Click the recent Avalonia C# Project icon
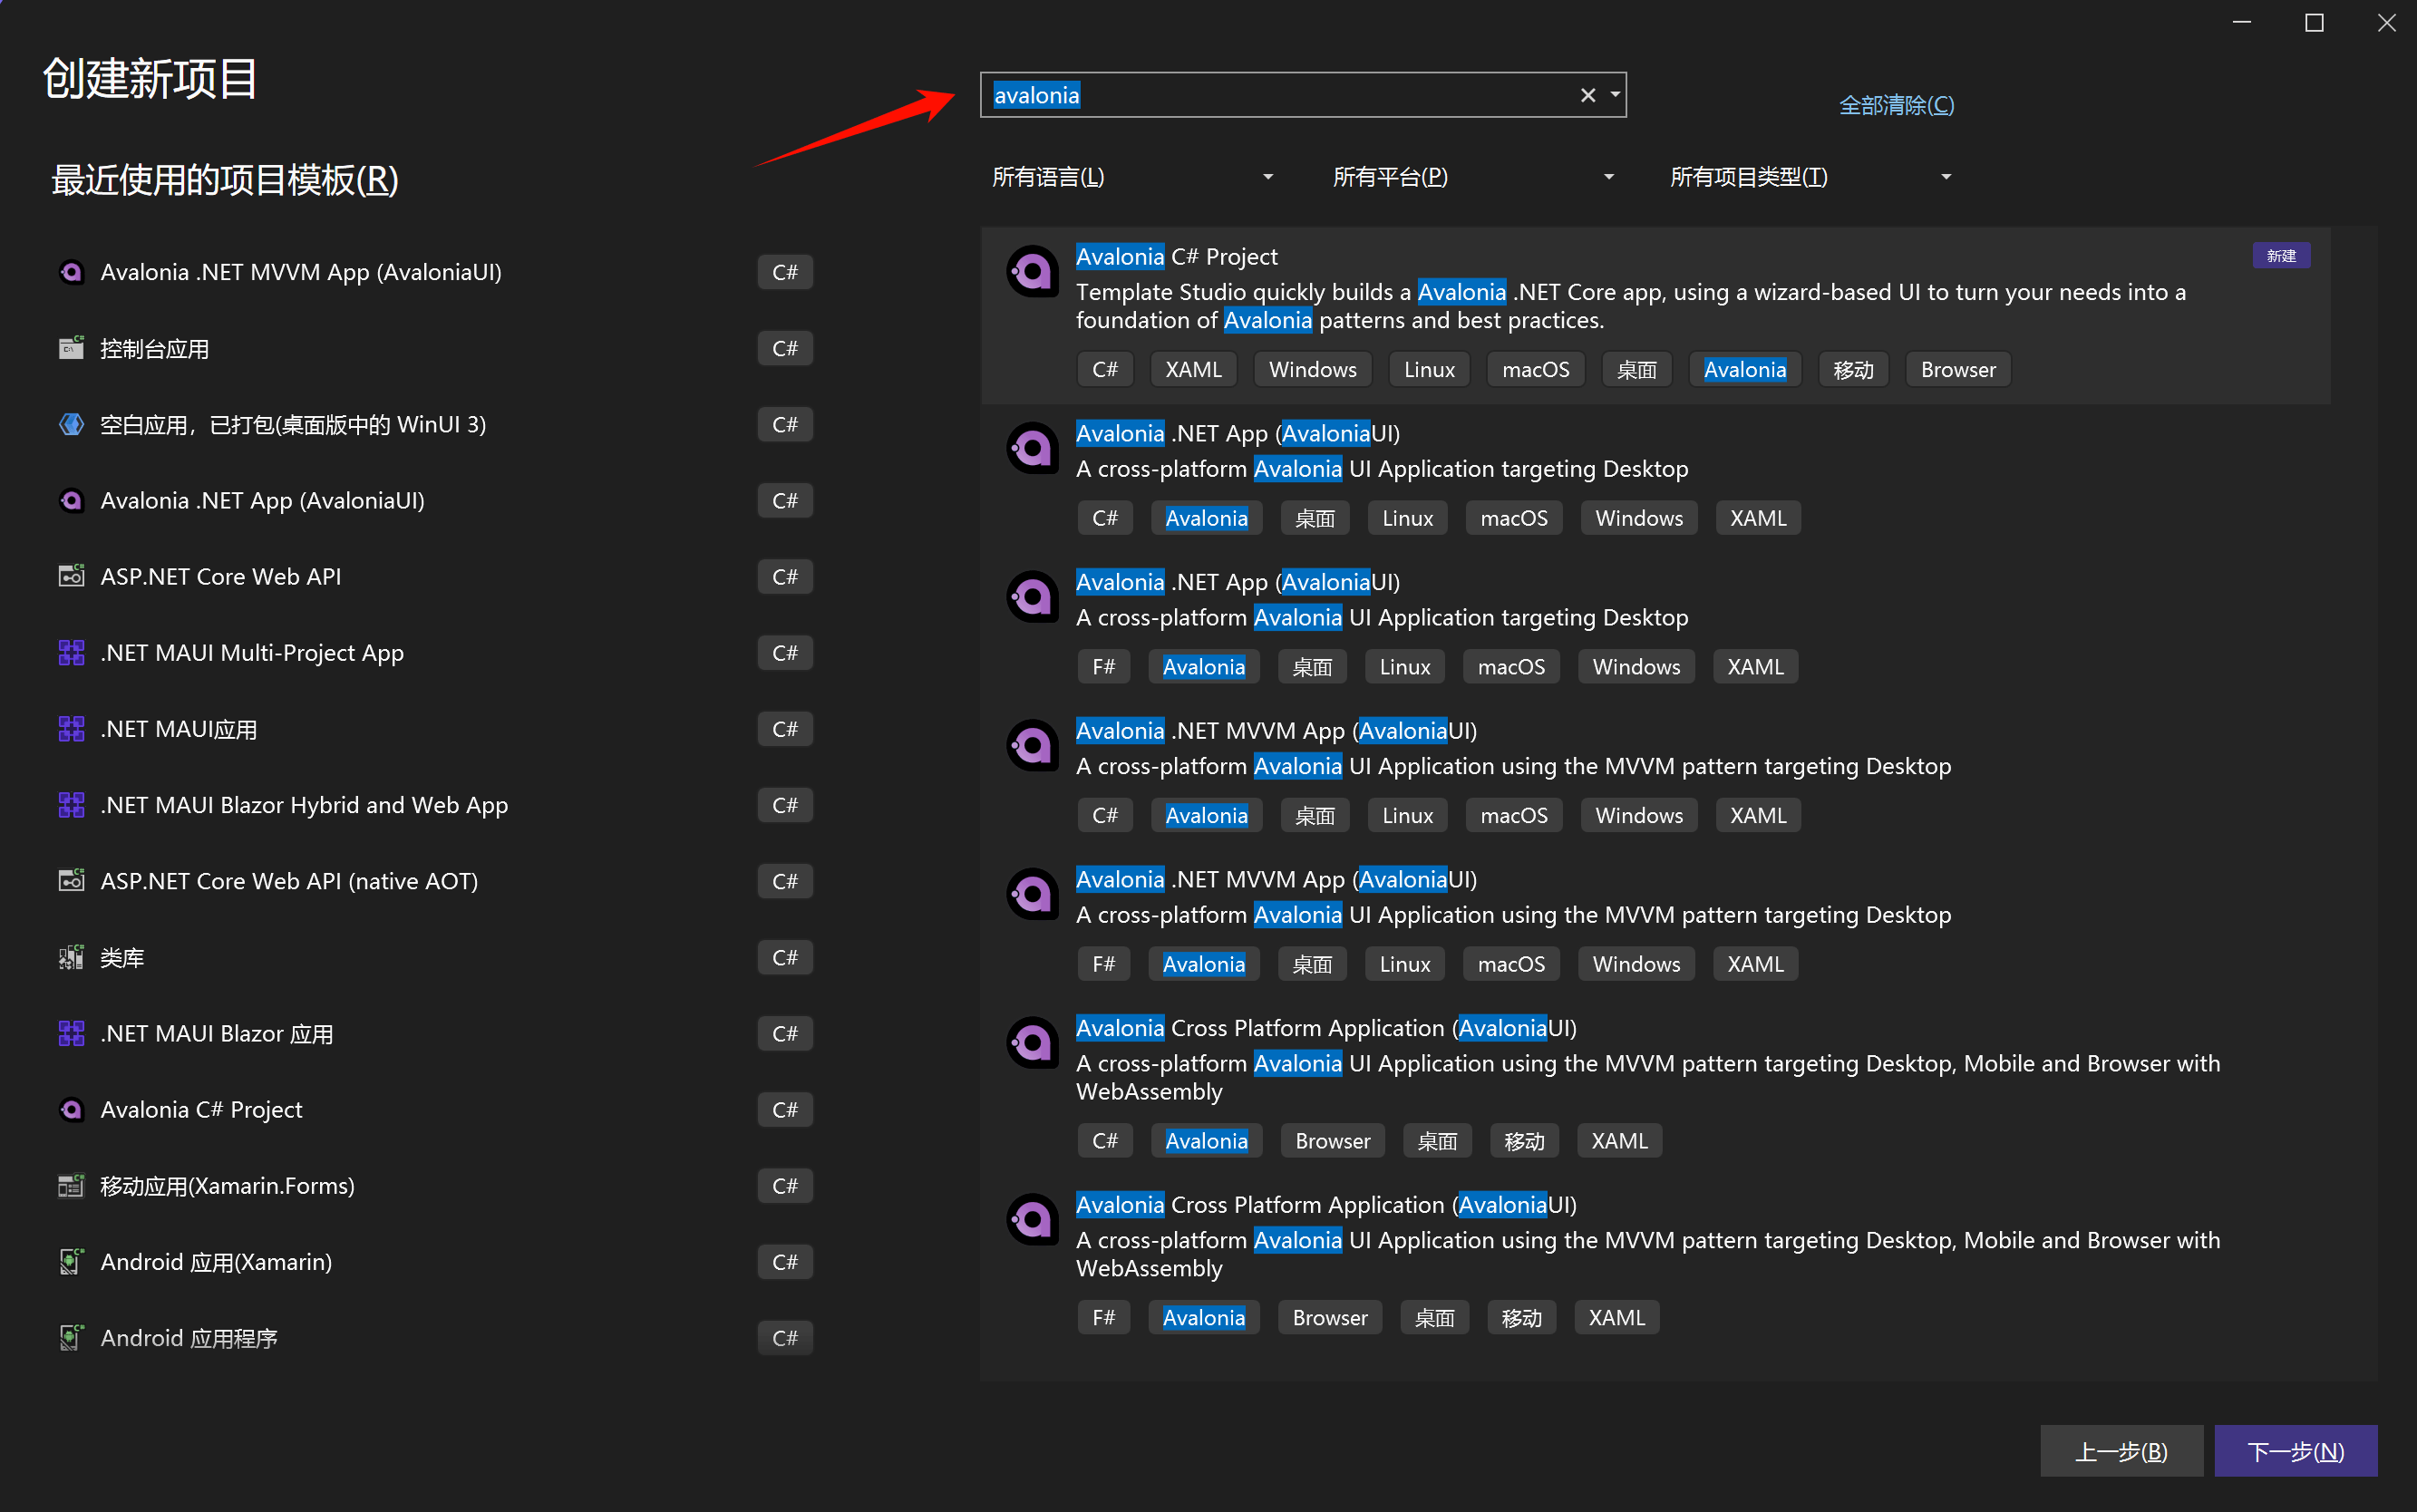The image size is (2417, 1512). pyautogui.click(x=71, y=1109)
